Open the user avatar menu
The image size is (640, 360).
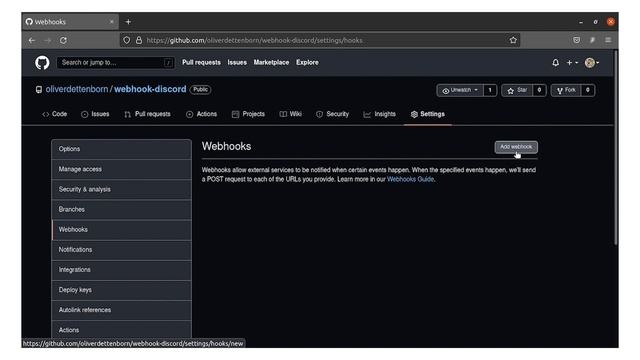[591, 63]
